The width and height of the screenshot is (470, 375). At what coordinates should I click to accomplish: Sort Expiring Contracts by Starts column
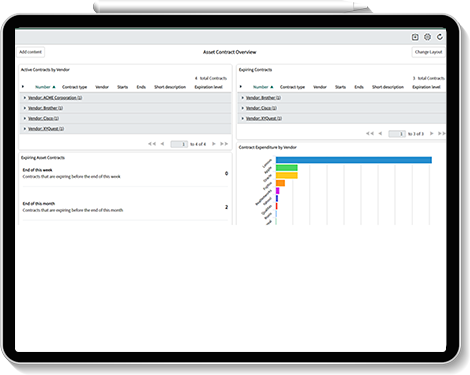pyautogui.click(x=340, y=87)
